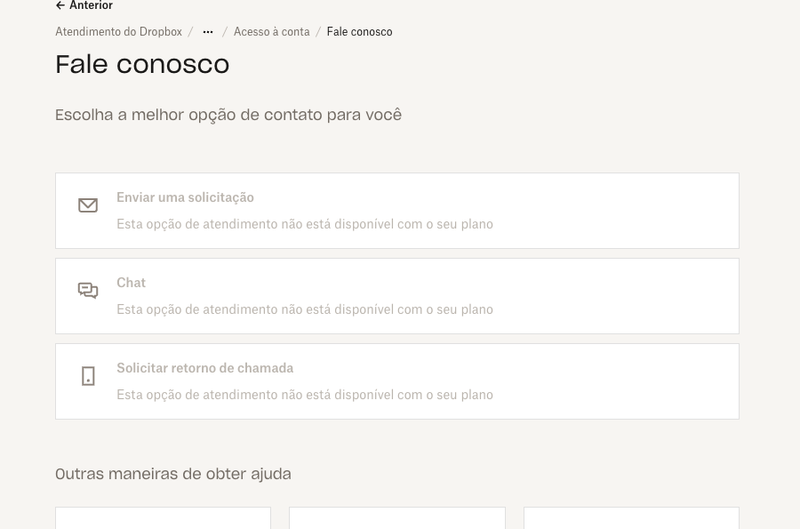Image resolution: width=800 pixels, height=529 pixels.
Task: Click the Fale conosco breadcrumb item
Action: click(x=360, y=32)
